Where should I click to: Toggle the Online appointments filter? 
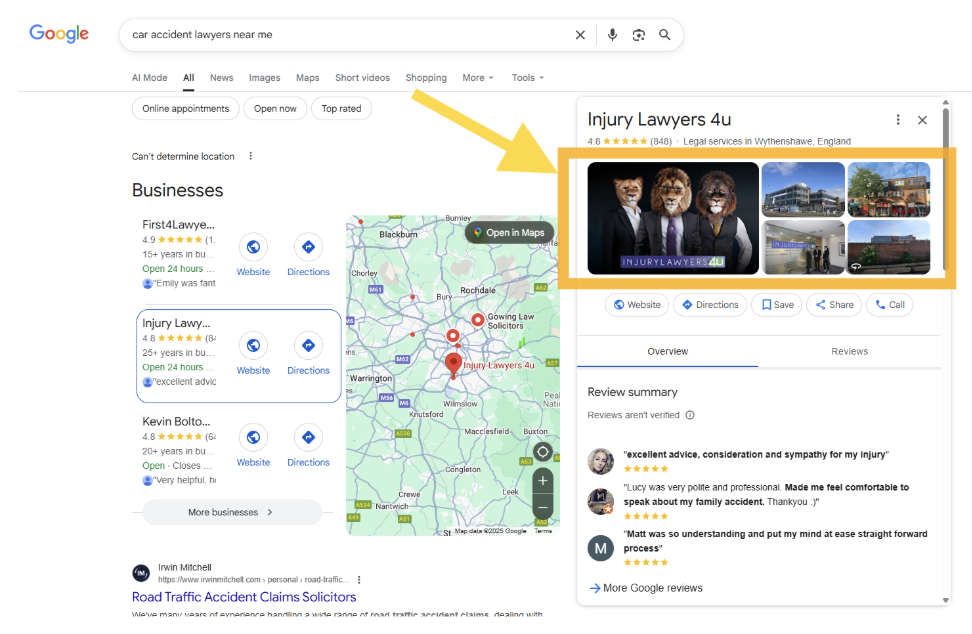[185, 109]
